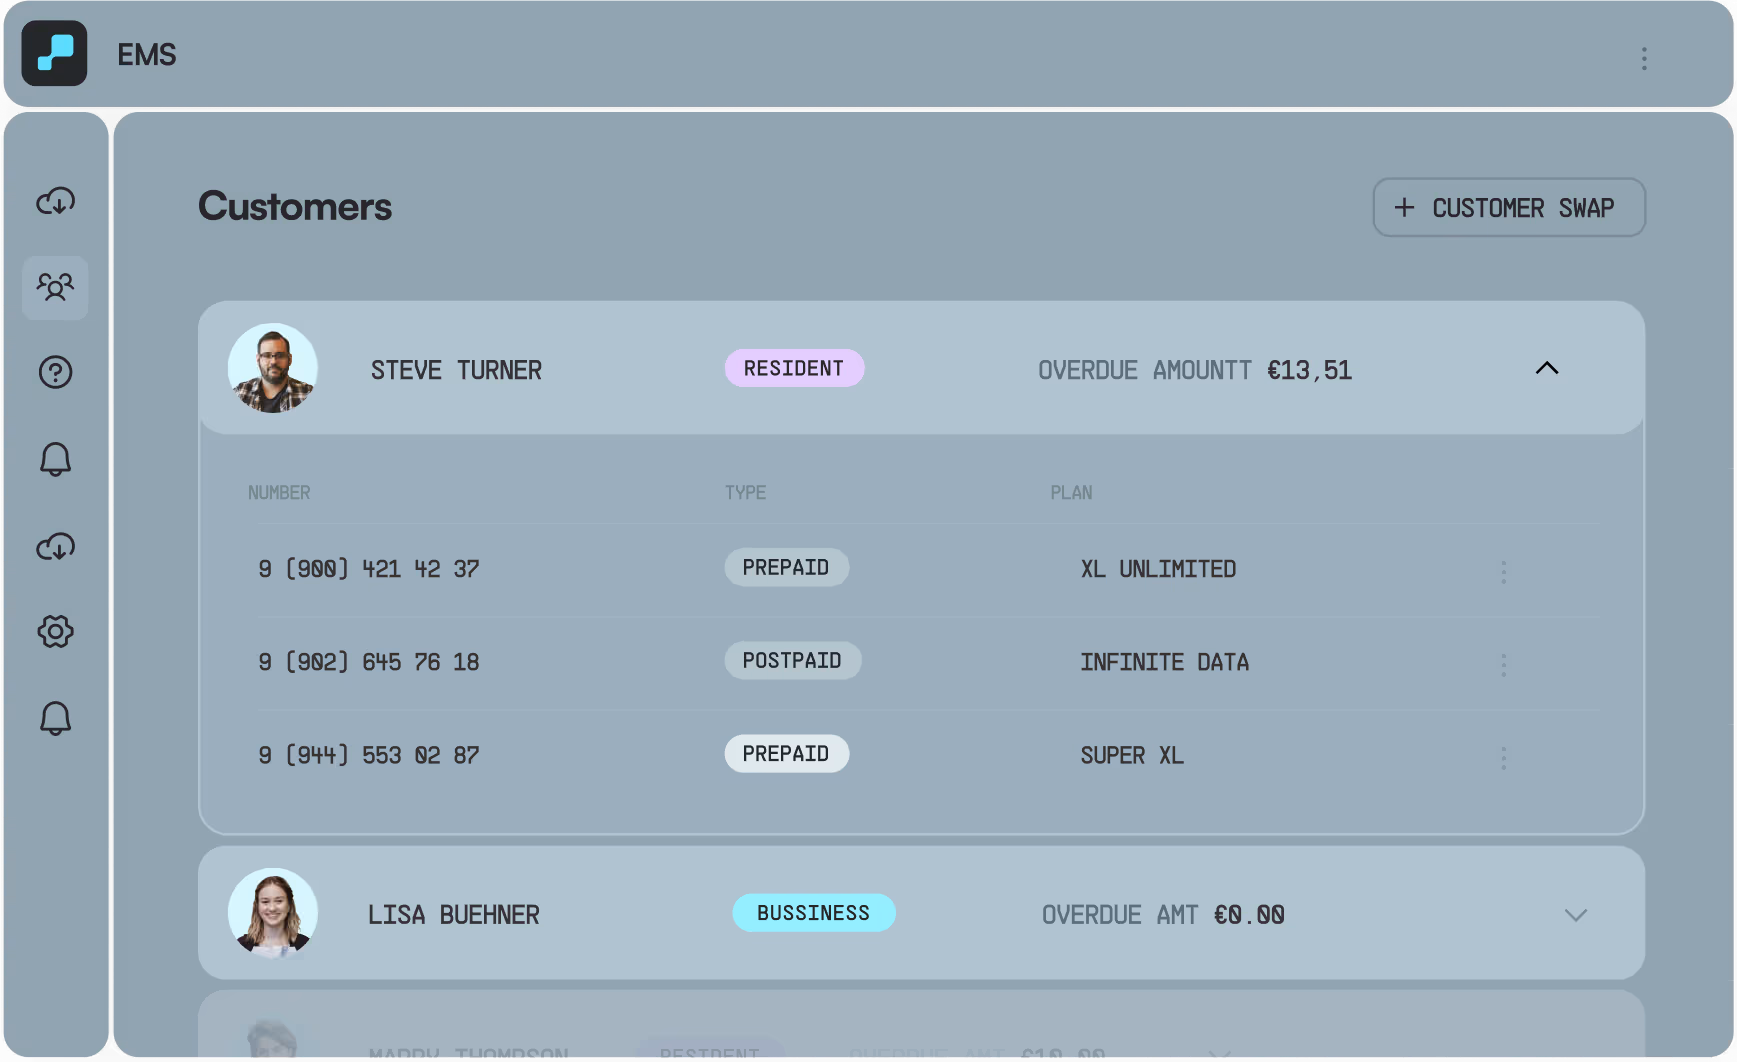Click the topmost cloud download sidebar icon
Screen dimensions: 1737x1062
pos(55,202)
